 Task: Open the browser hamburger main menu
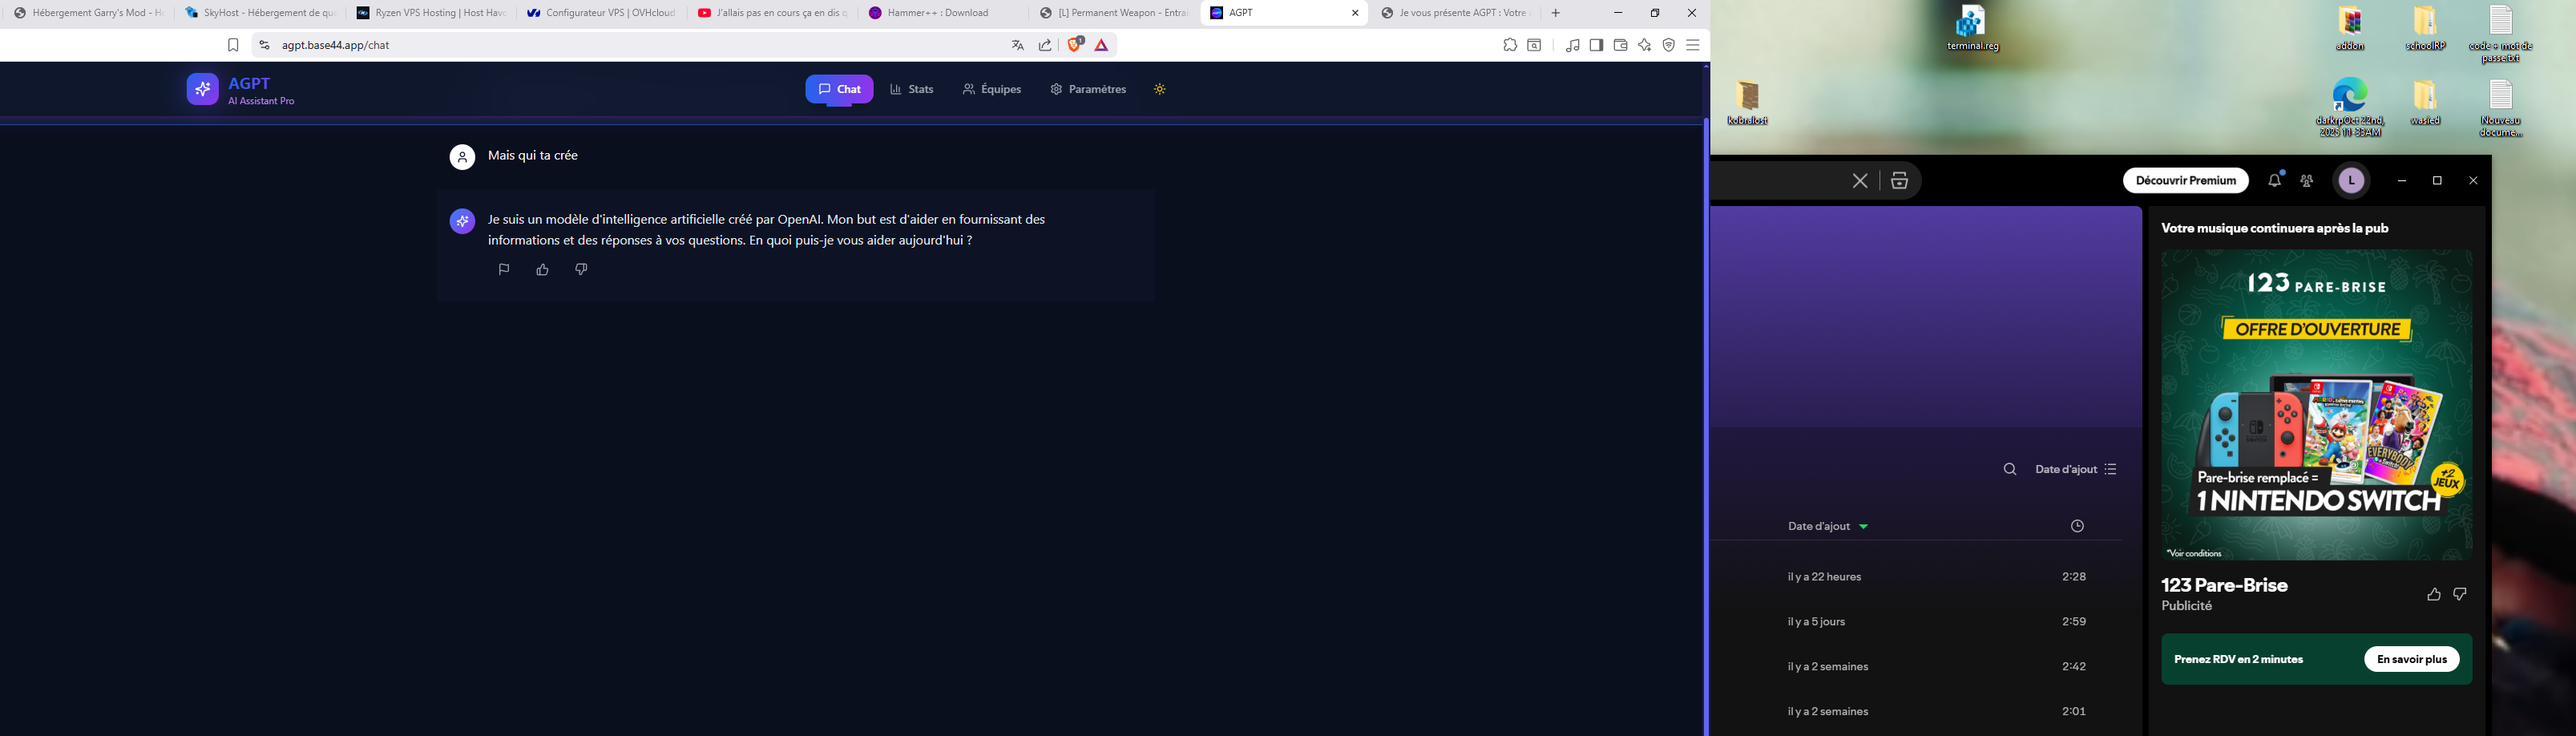[1692, 45]
